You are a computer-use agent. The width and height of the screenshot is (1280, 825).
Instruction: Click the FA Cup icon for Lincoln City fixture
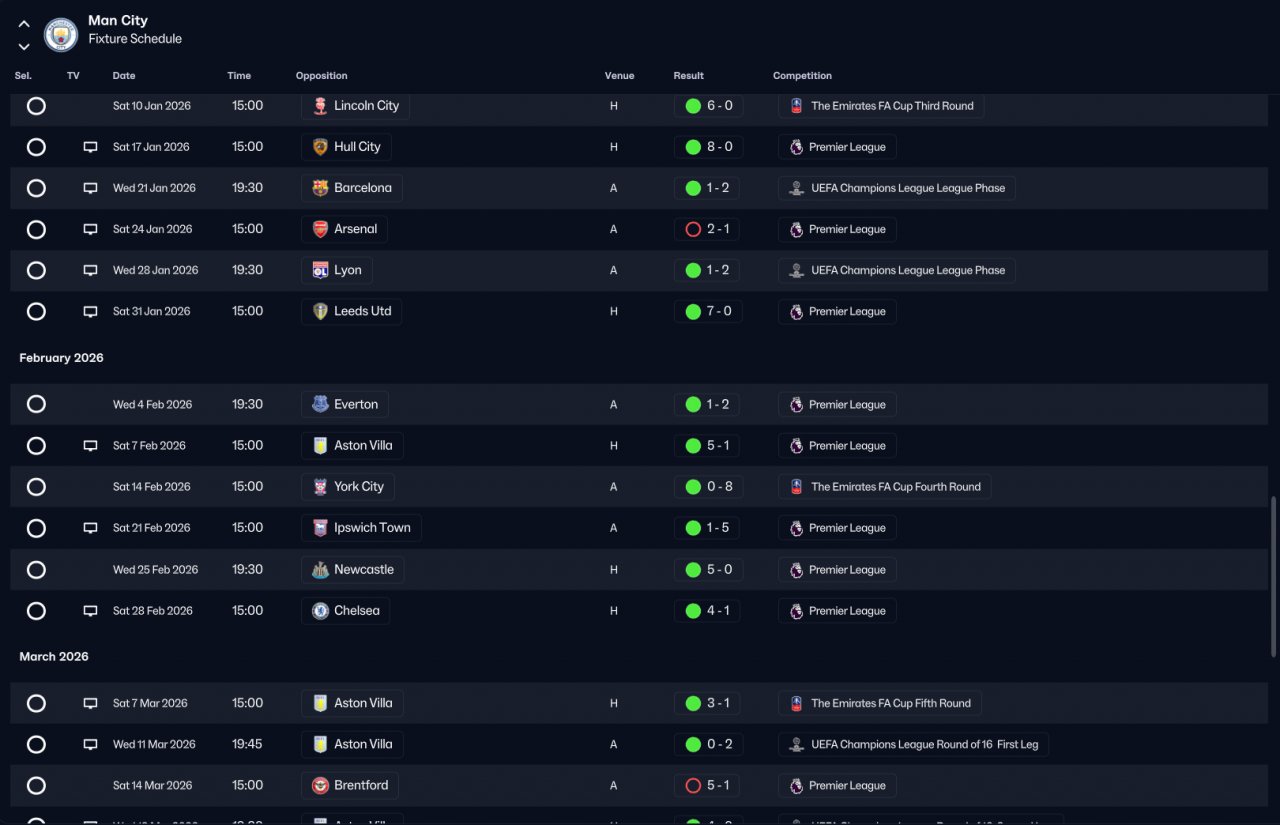click(796, 106)
